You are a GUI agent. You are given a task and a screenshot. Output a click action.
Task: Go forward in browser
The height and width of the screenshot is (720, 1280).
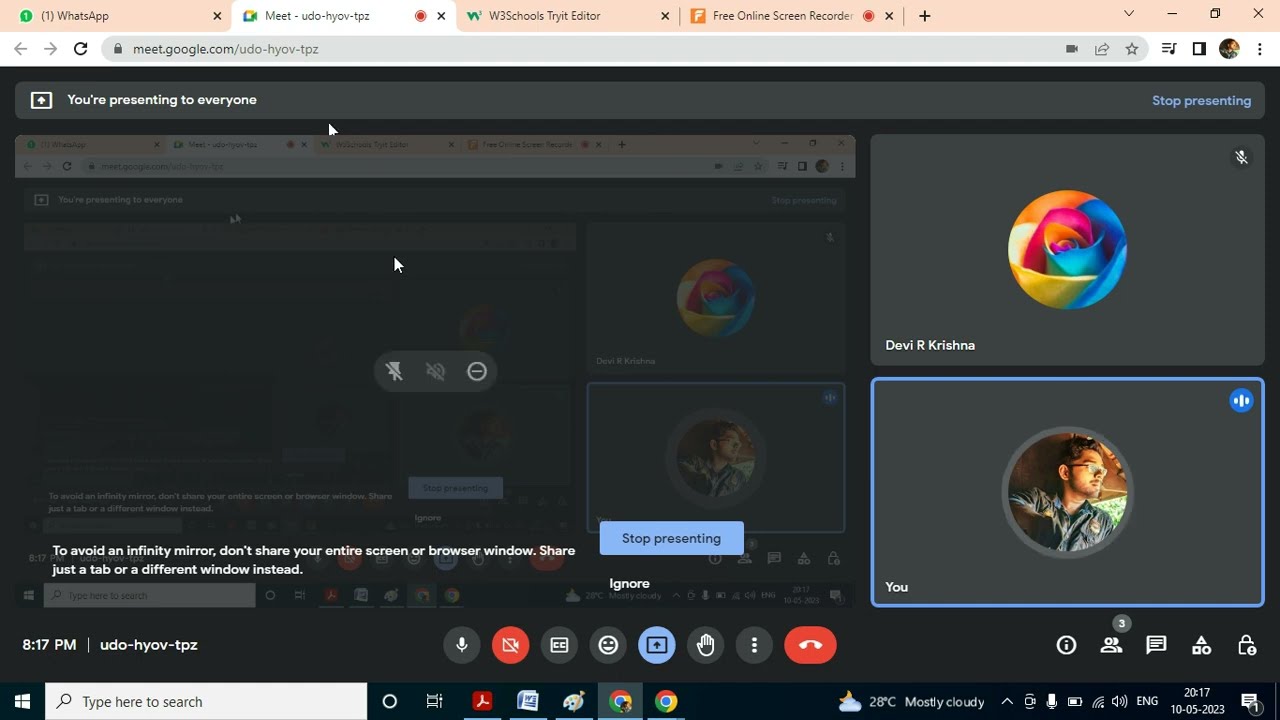pyautogui.click(x=50, y=49)
